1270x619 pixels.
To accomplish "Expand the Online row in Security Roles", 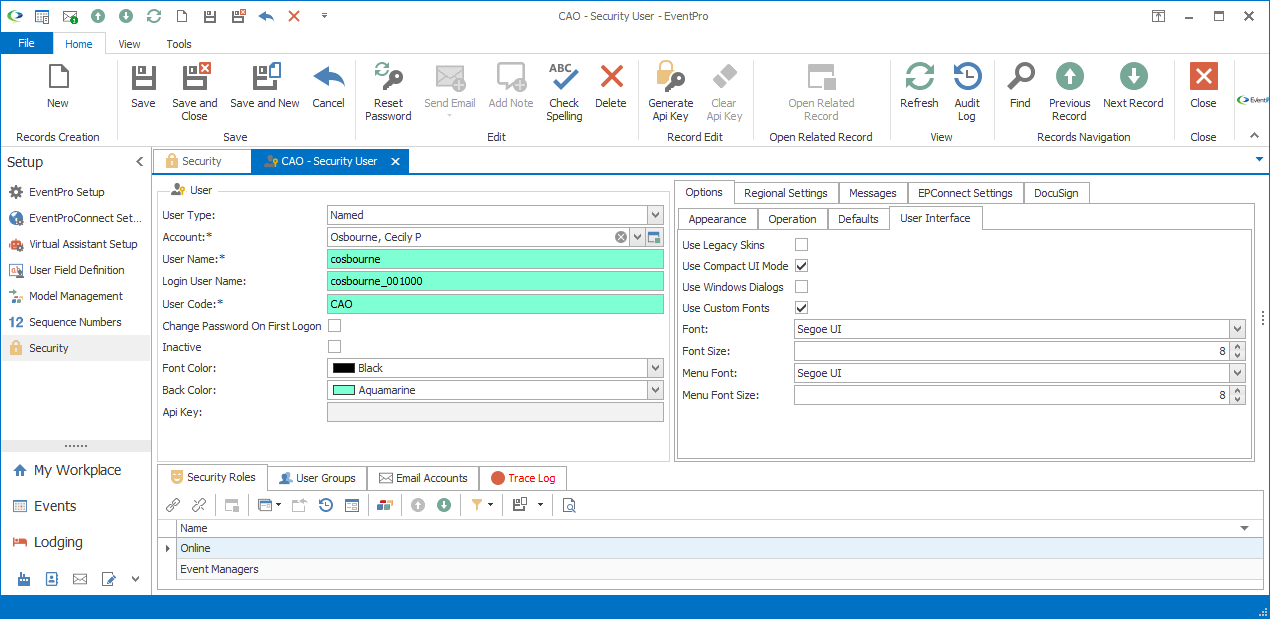I will 167,548.
